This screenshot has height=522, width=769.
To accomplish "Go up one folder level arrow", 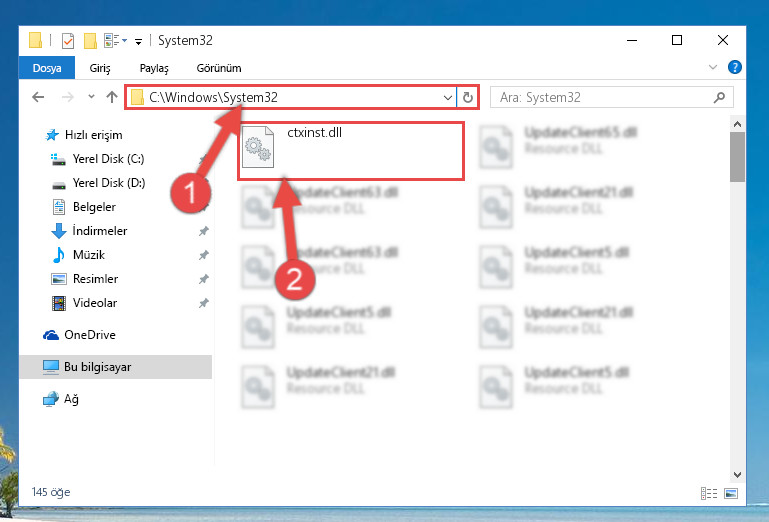I will (112, 97).
